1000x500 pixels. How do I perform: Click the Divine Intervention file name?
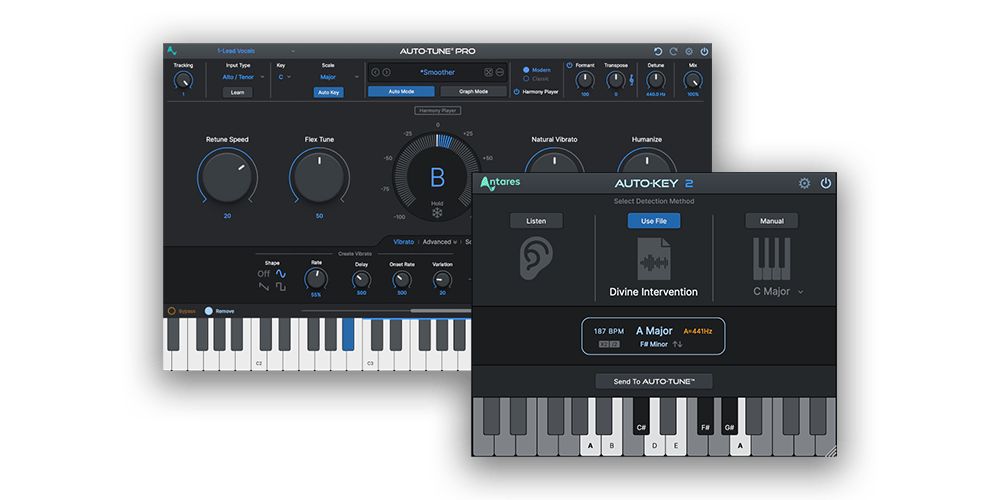(654, 292)
